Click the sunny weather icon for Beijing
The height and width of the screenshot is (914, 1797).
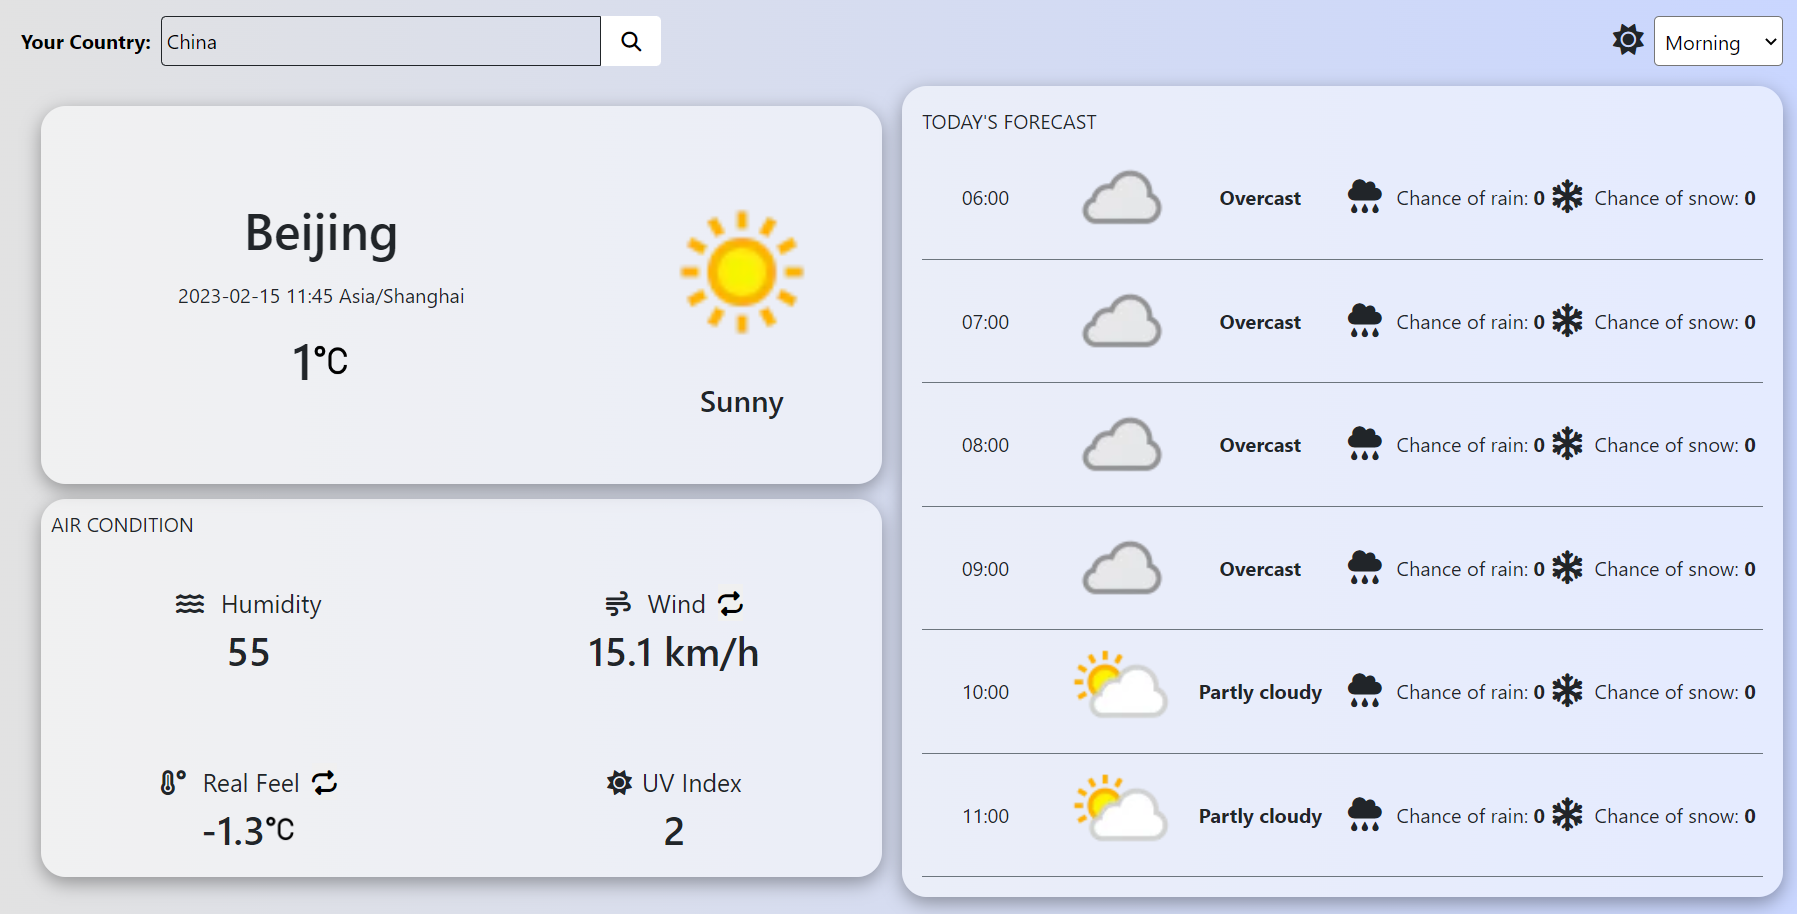(741, 272)
